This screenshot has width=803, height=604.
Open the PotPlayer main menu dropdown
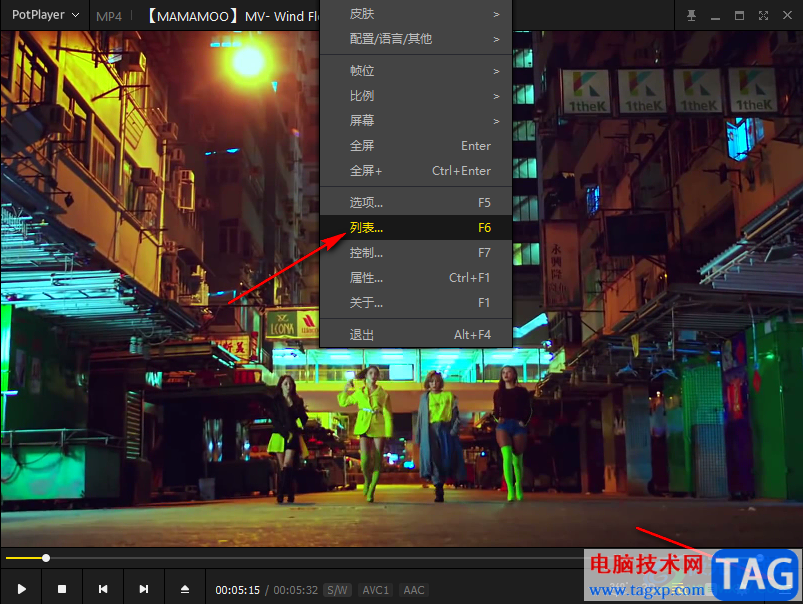point(45,15)
